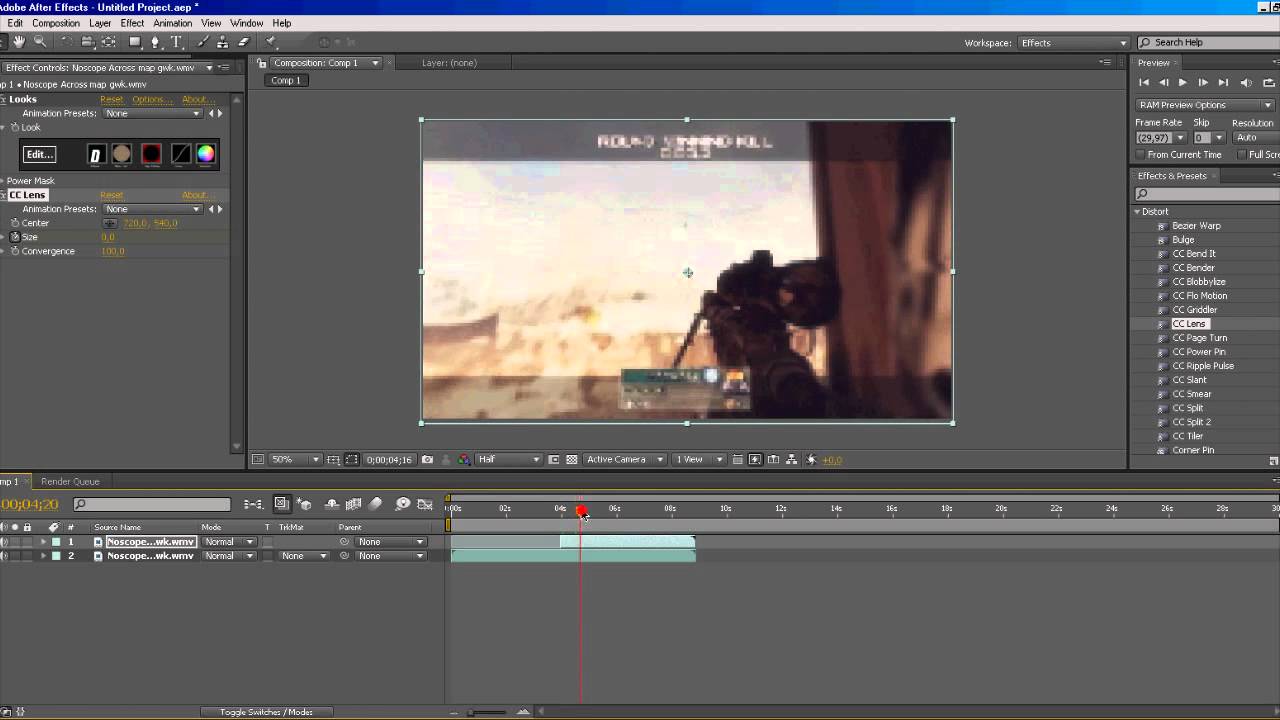Image resolution: width=1280 pixels, height=720 pixels.
Task: Open the Comp Flowchart view icon
Action: coord(791,460)
